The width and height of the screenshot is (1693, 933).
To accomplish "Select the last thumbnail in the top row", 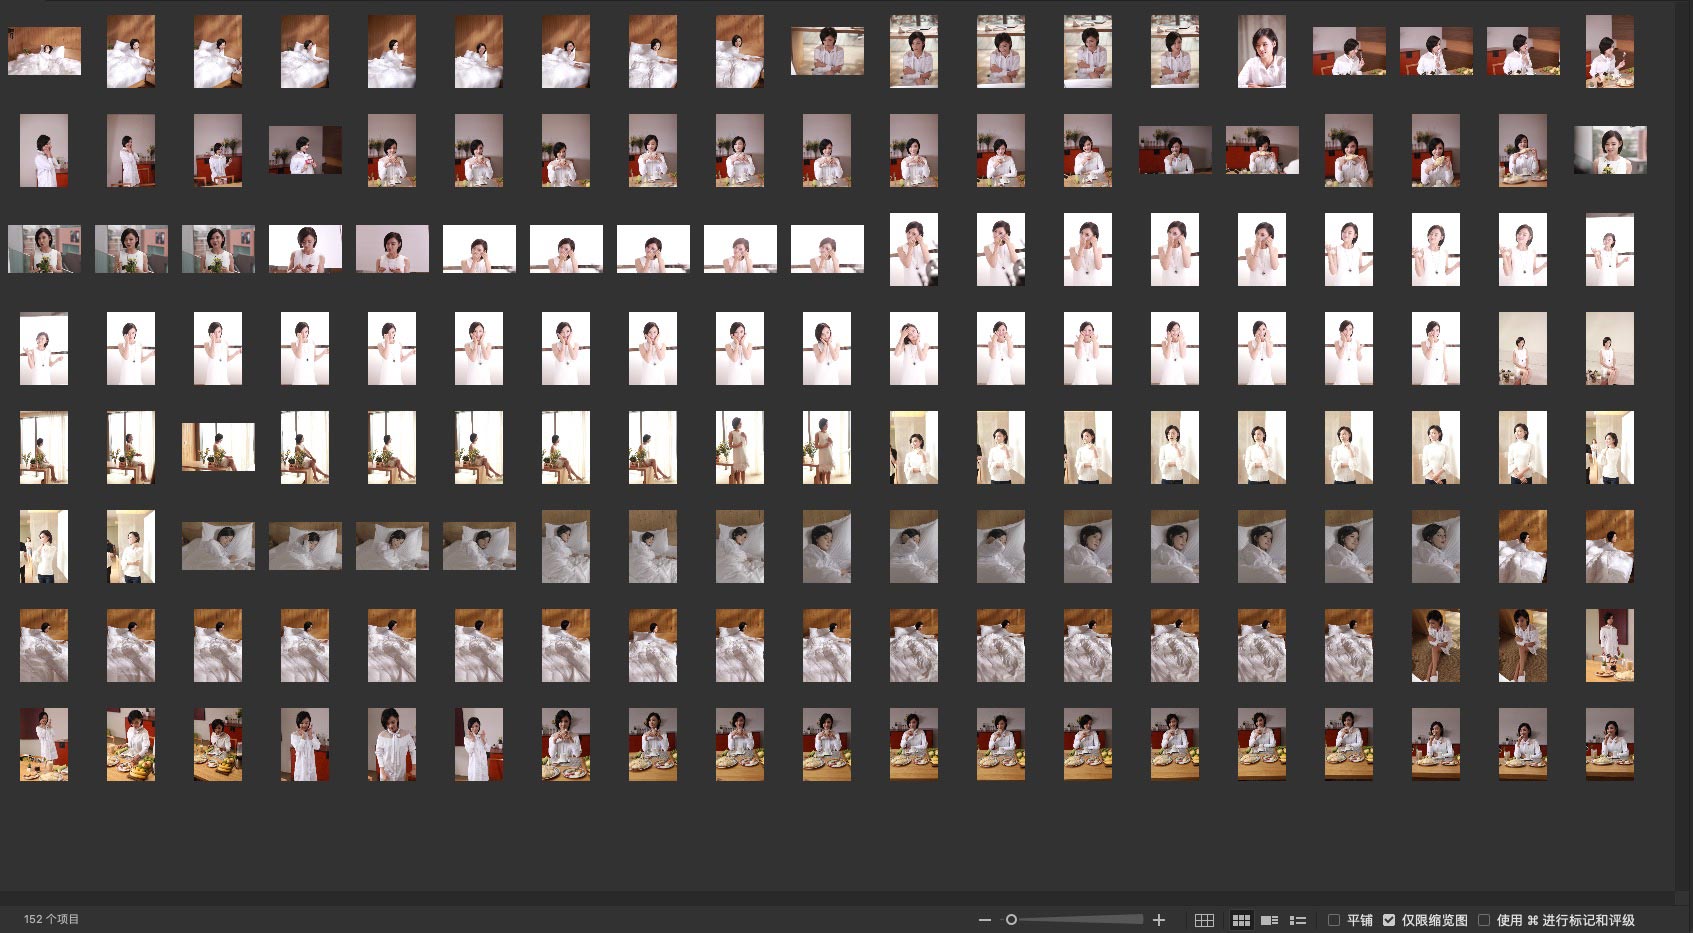I will point(1609,51).
